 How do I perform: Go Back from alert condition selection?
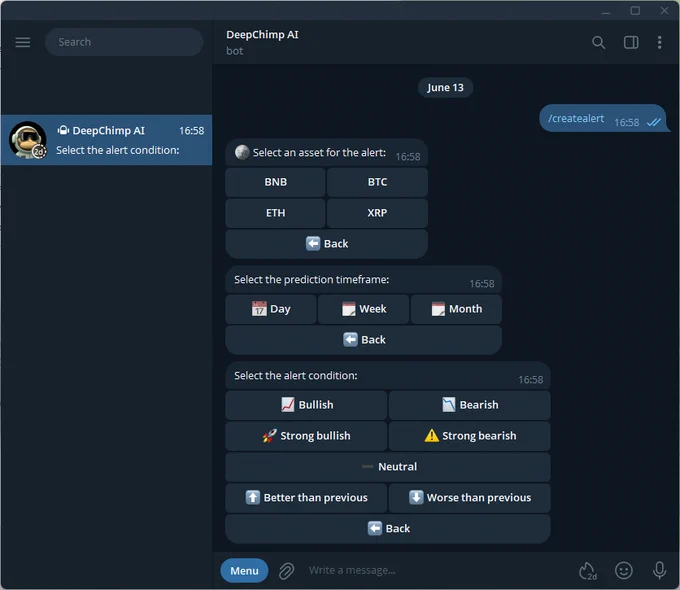(x=388, y=529)
